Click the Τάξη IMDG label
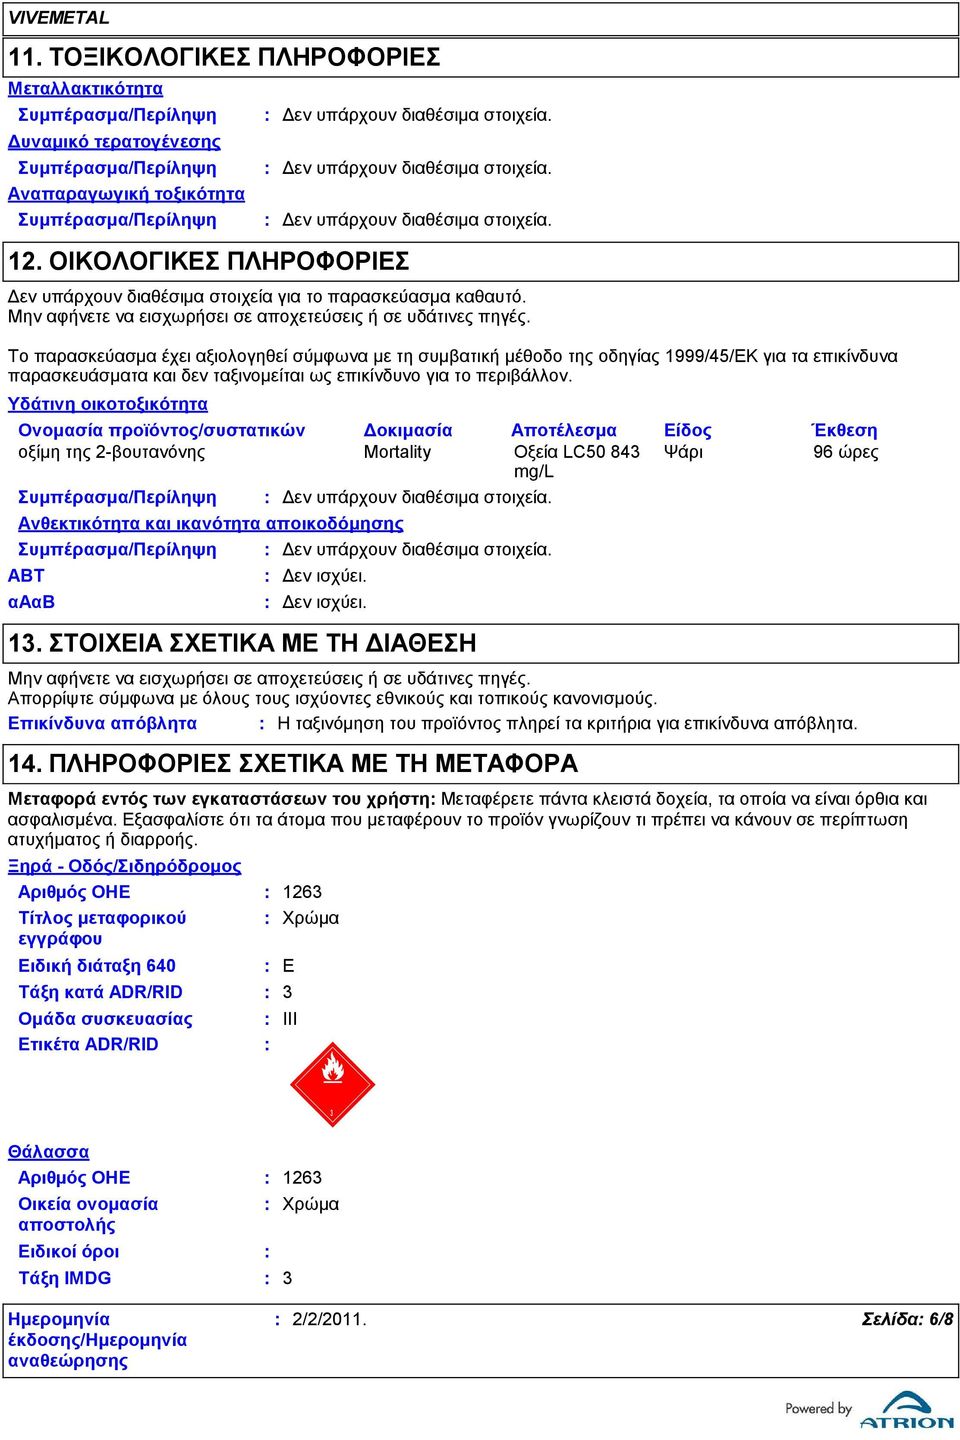This screenshot has width=960, height=1440. coord(65,1278)
